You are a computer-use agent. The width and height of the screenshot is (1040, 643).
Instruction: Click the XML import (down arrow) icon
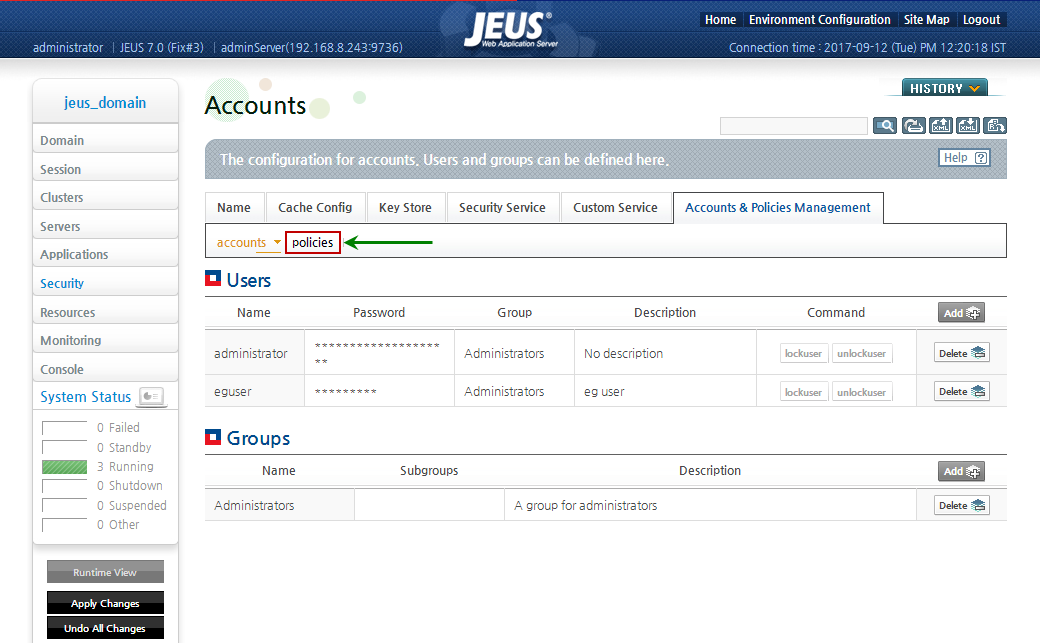(968, 125)
